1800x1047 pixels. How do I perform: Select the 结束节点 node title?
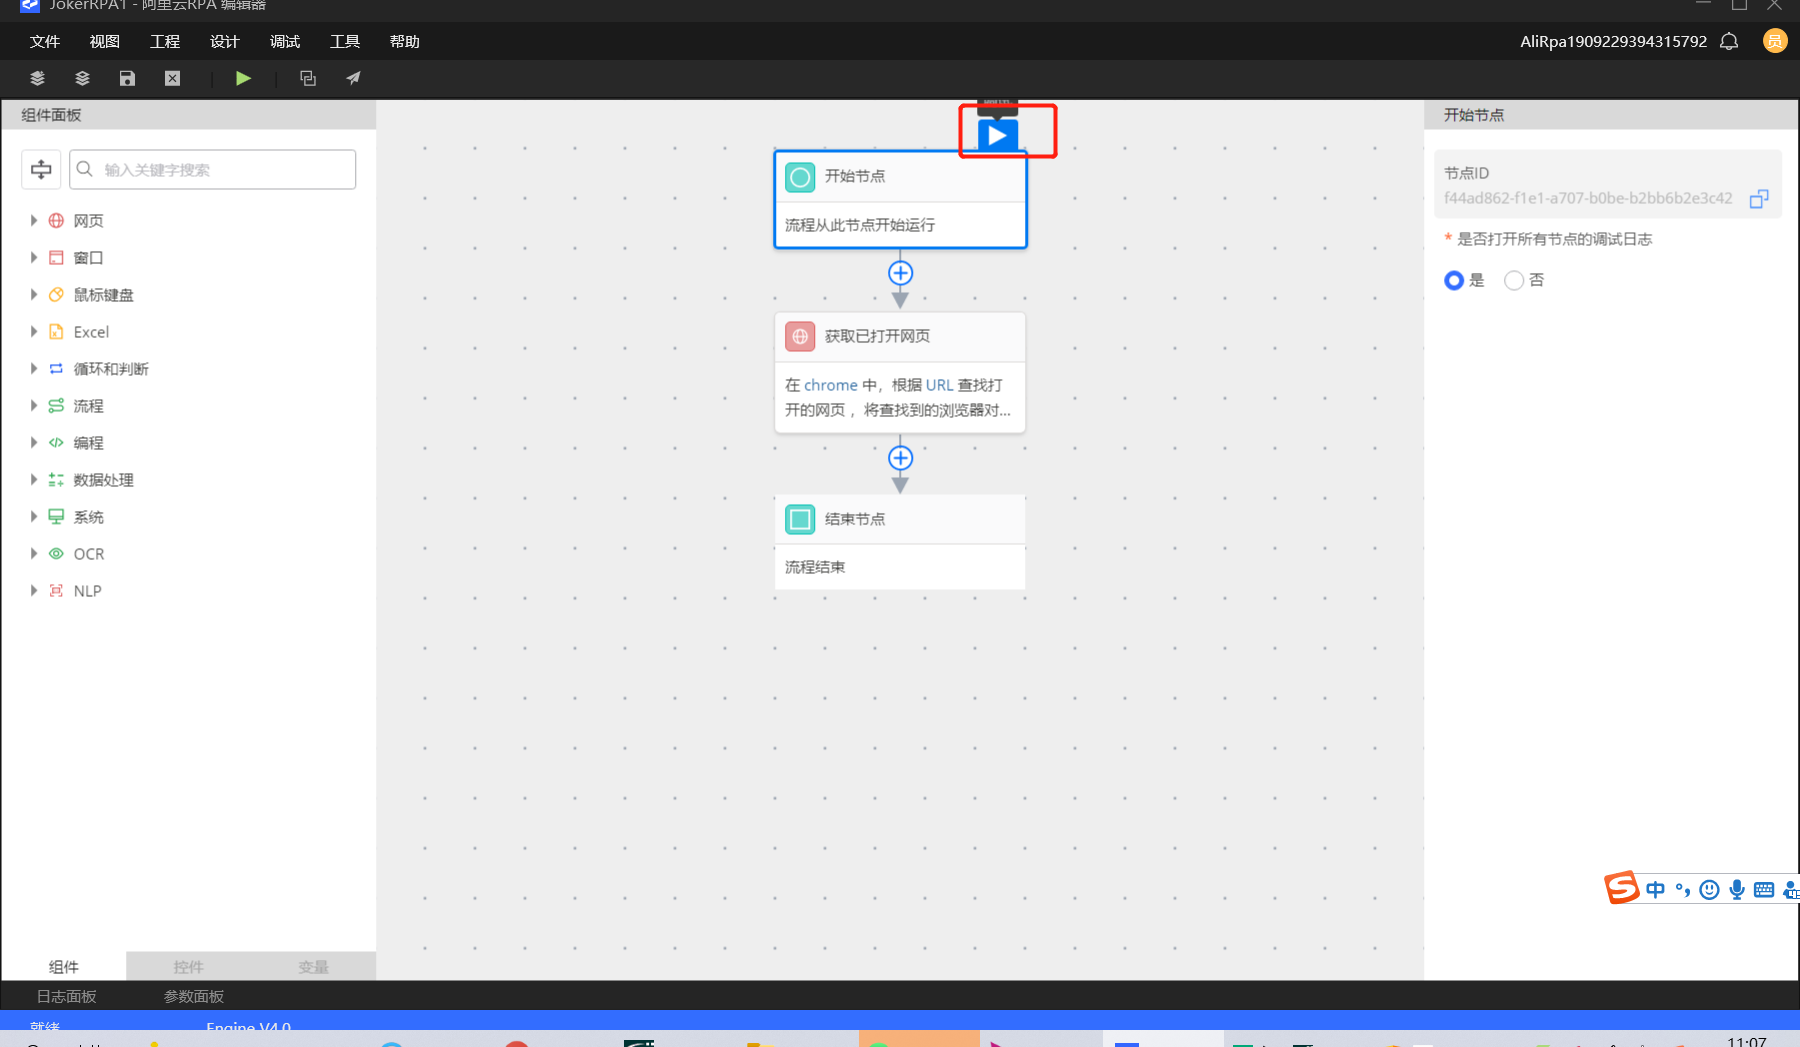pos(855,519)
